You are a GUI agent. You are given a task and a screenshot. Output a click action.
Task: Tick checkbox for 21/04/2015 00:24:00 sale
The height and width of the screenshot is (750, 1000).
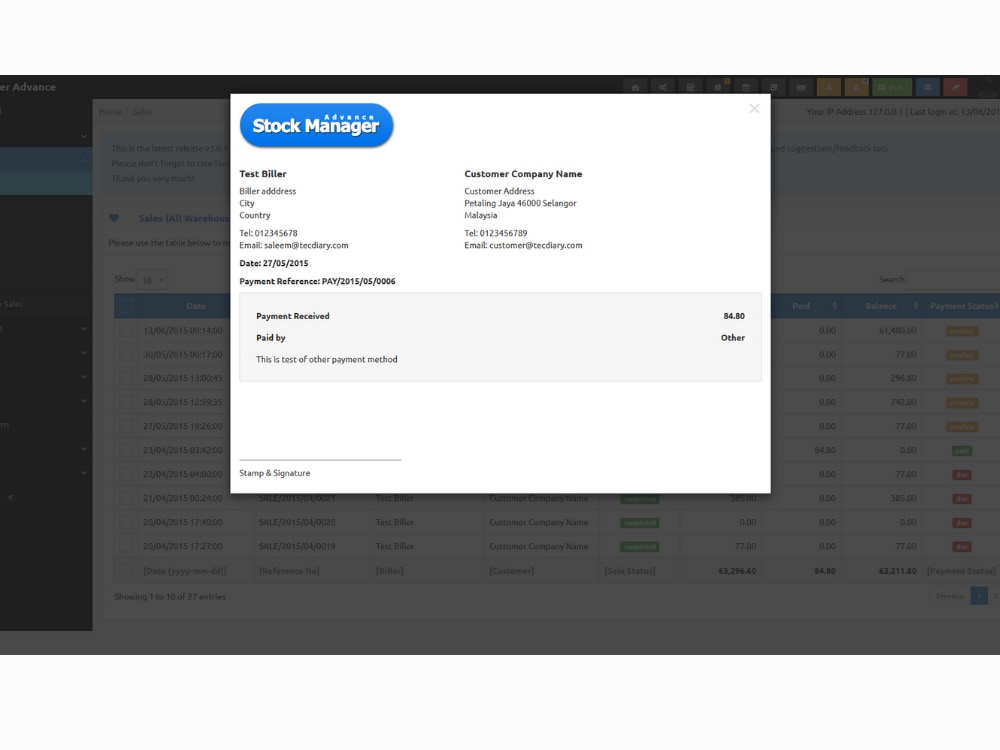pos(126,498)
